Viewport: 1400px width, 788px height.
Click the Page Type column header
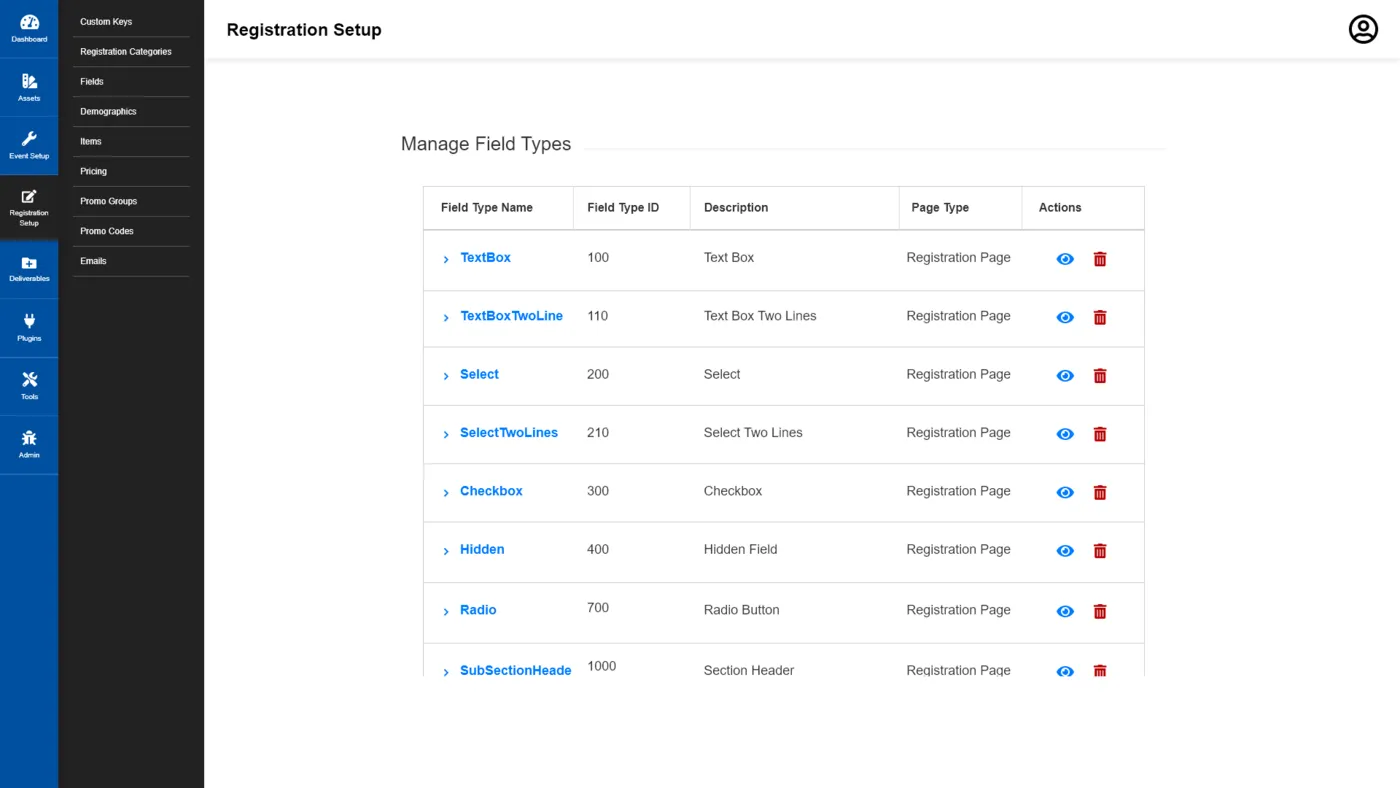pos(940,208)
